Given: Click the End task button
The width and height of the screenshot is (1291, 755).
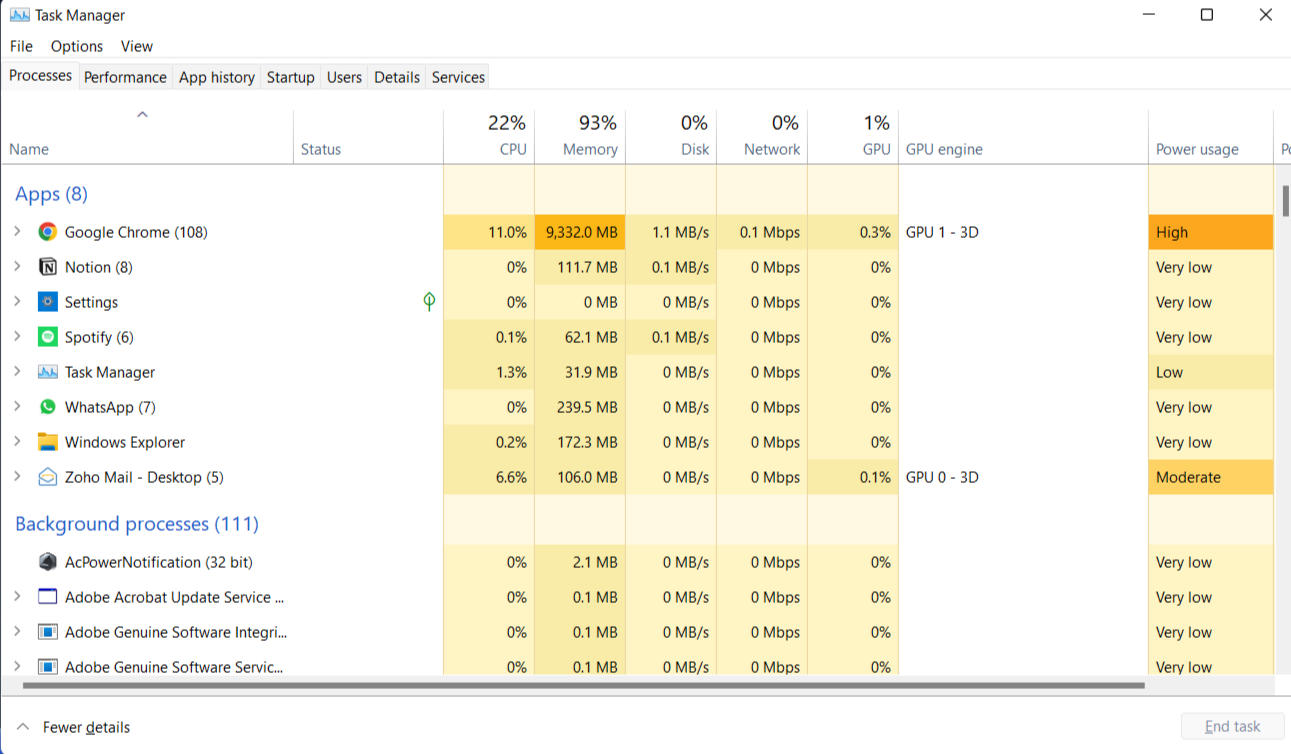Looking at the screenshot, I should point(1232,726).
